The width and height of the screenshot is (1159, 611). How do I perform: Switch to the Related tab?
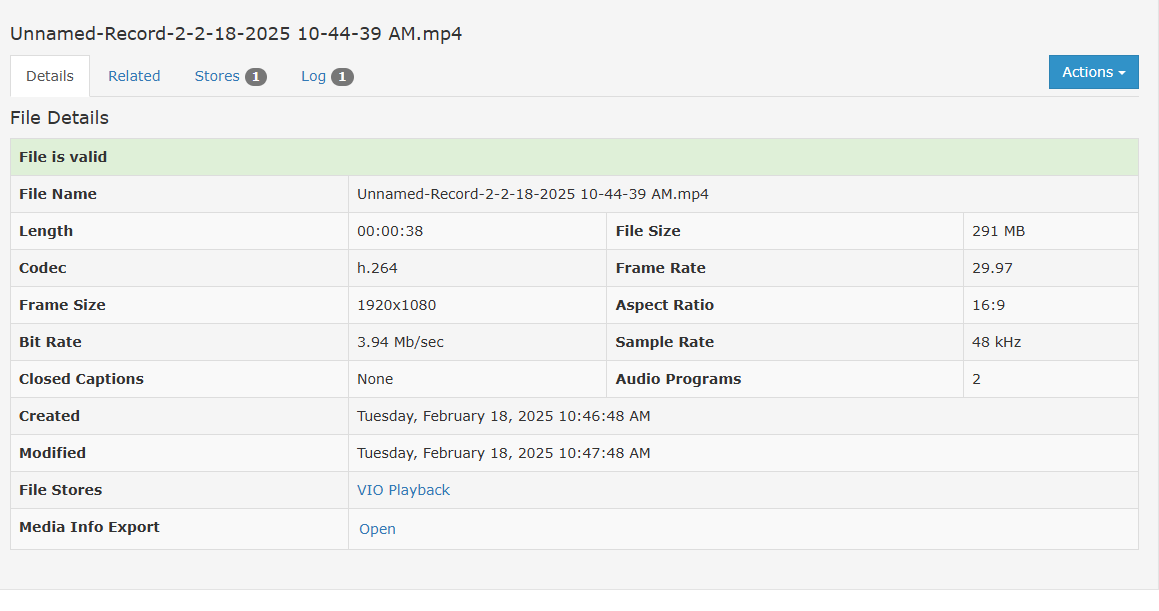[x=134, y=75]
